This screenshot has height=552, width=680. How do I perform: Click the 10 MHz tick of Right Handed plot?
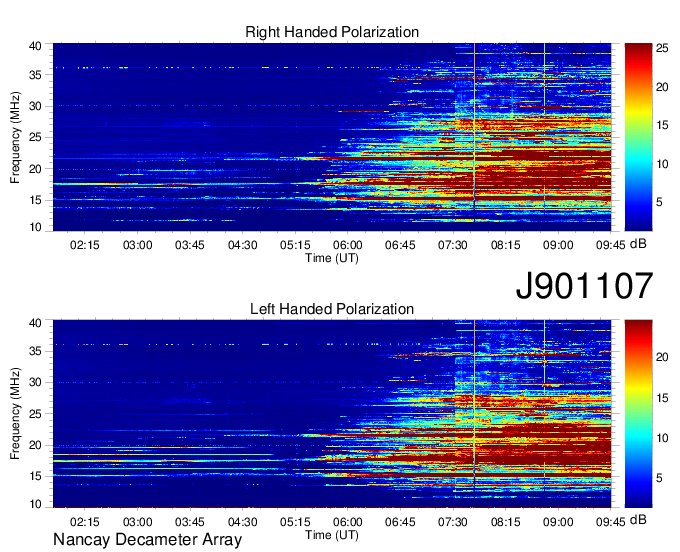point(36,227)
